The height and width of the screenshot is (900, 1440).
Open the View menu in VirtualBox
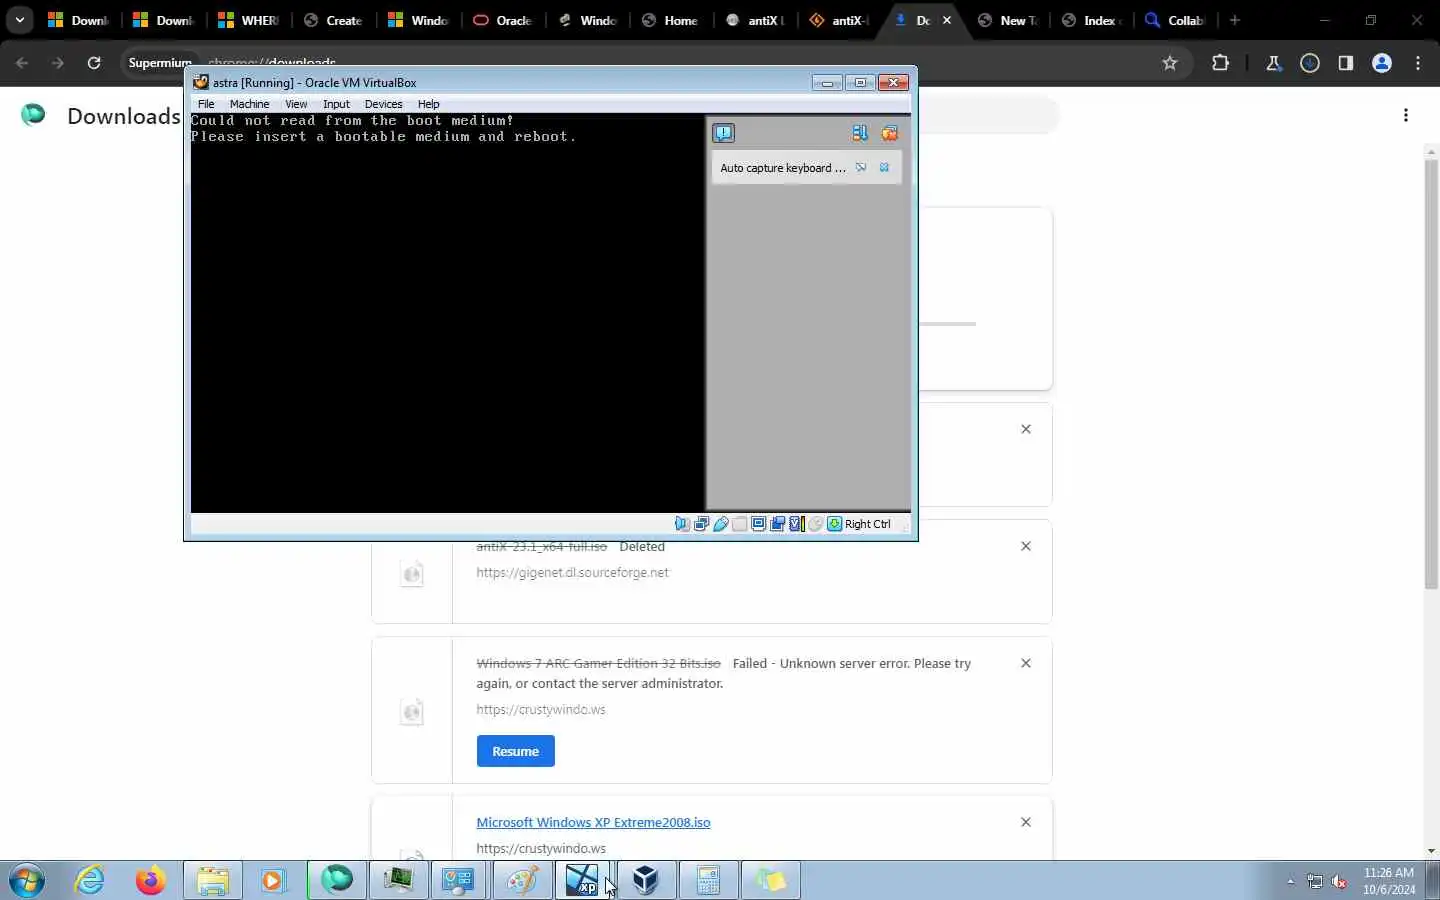pos(296,104)
